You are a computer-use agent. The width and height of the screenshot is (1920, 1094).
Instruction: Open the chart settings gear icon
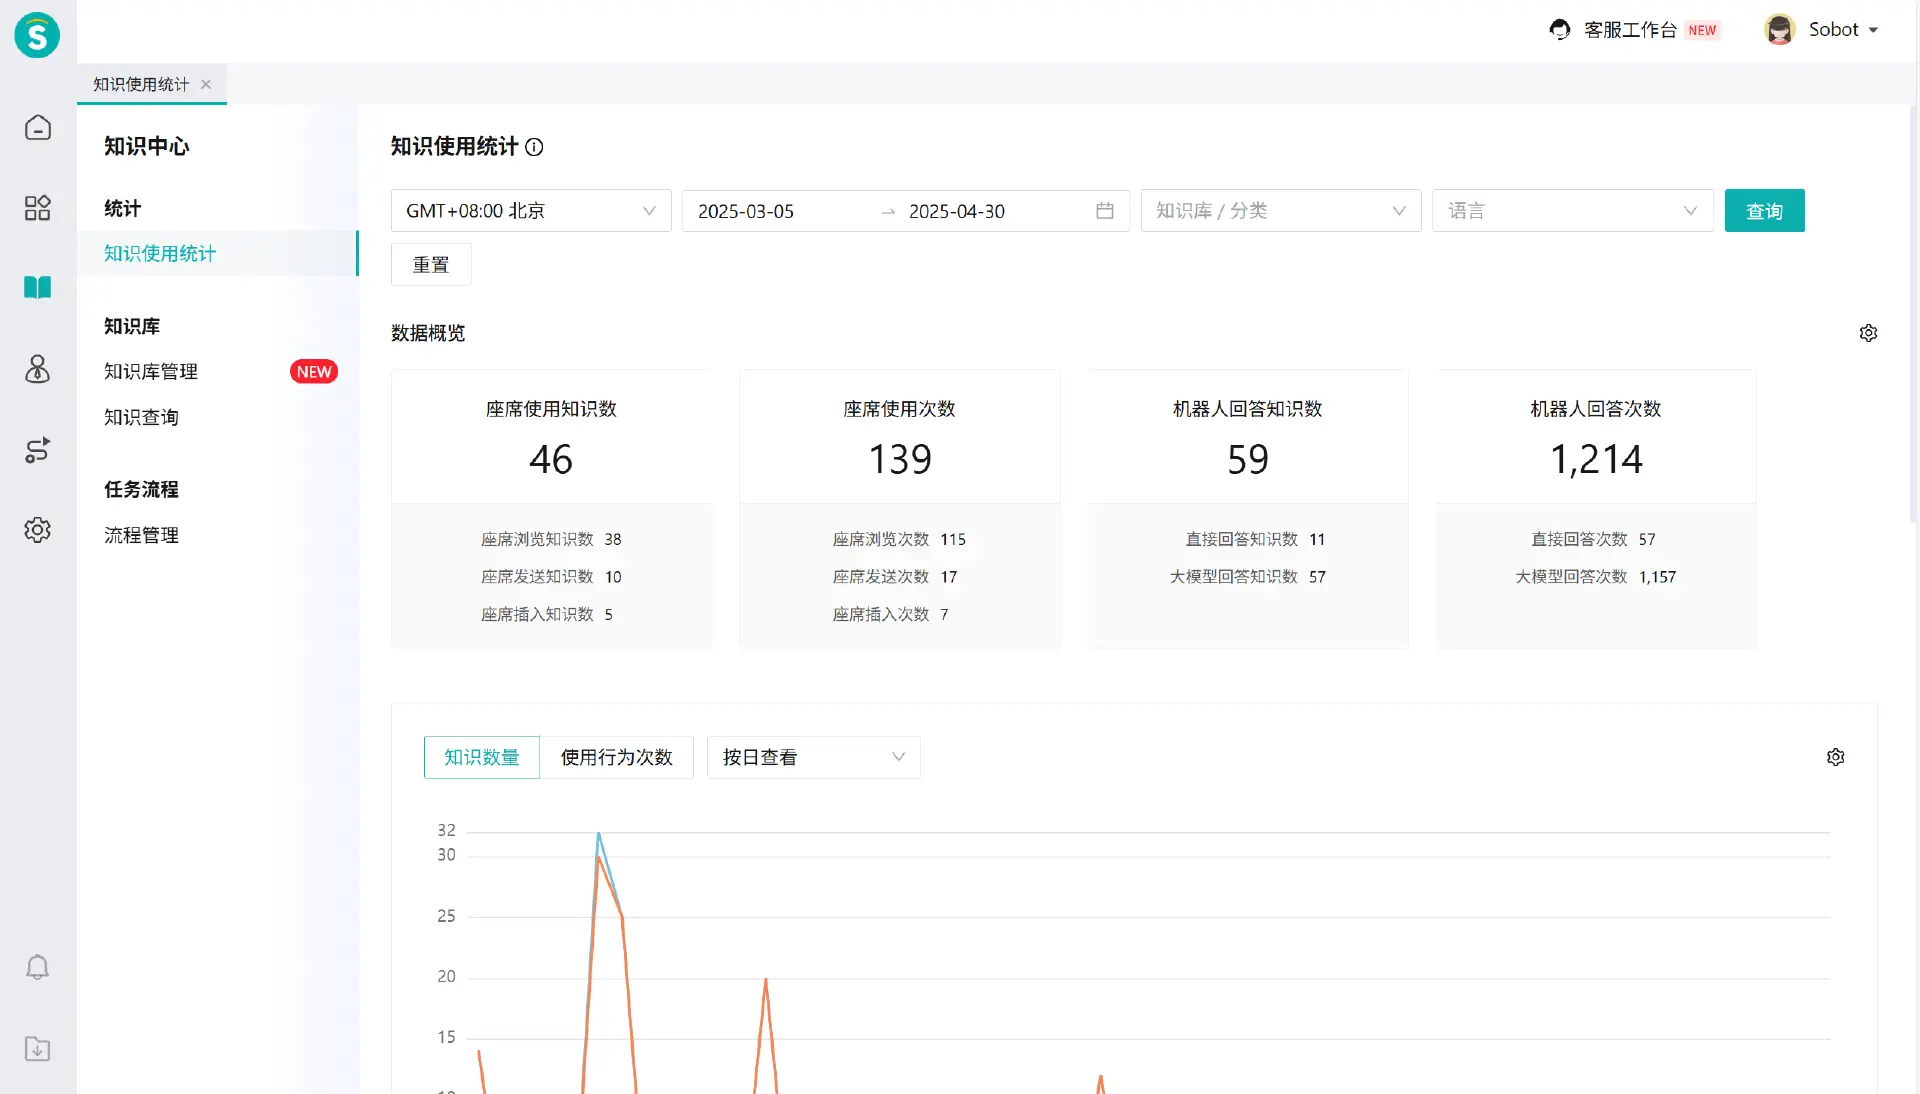(1836, 757)
